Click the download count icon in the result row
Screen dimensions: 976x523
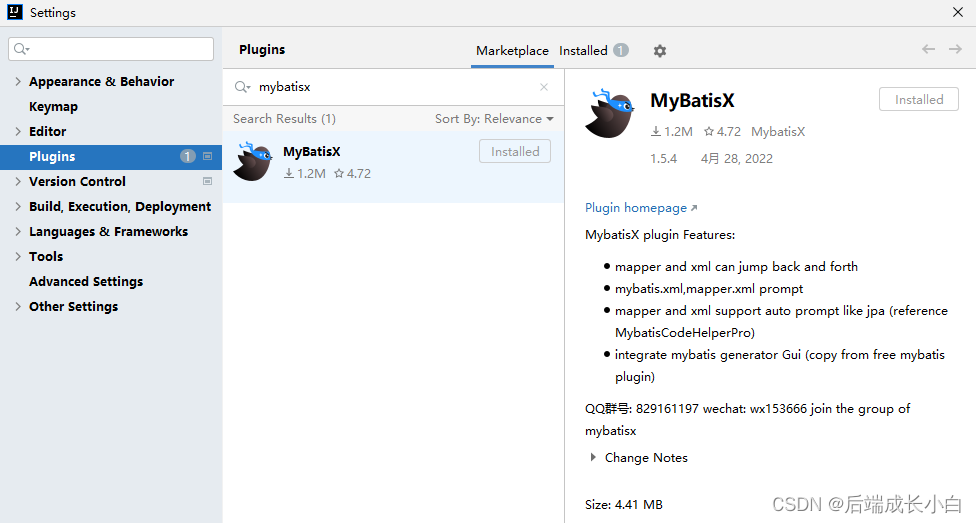pos(289,174)
